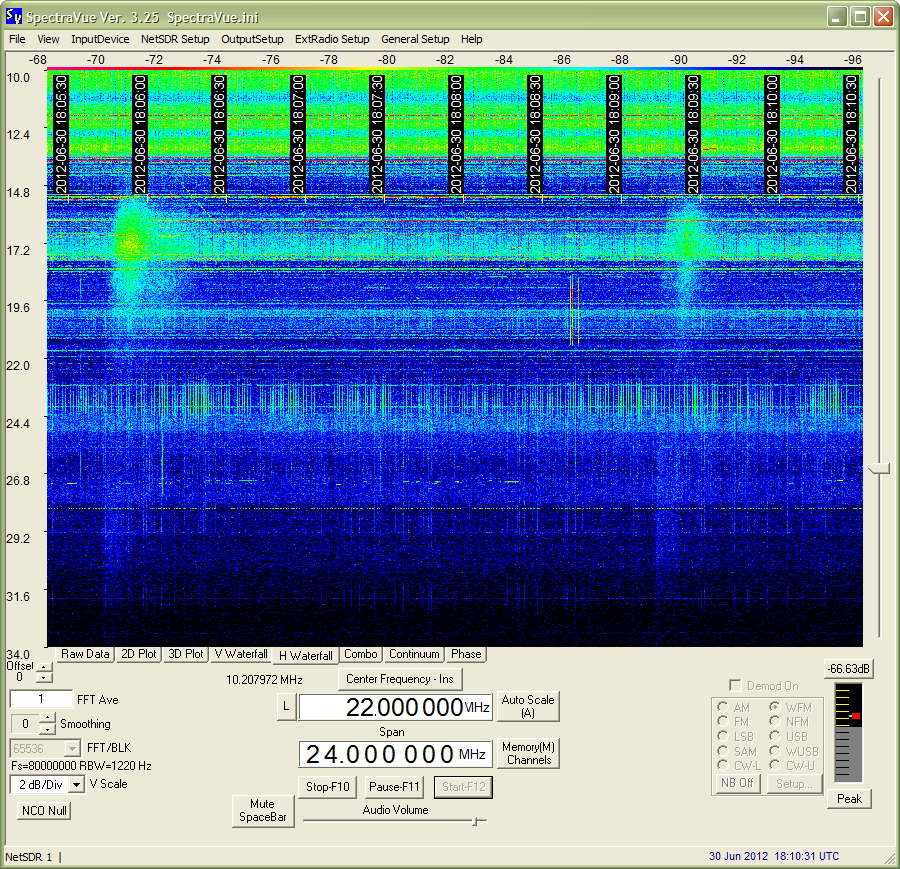Click the Audio Volume slider handle

pos(475,821)
